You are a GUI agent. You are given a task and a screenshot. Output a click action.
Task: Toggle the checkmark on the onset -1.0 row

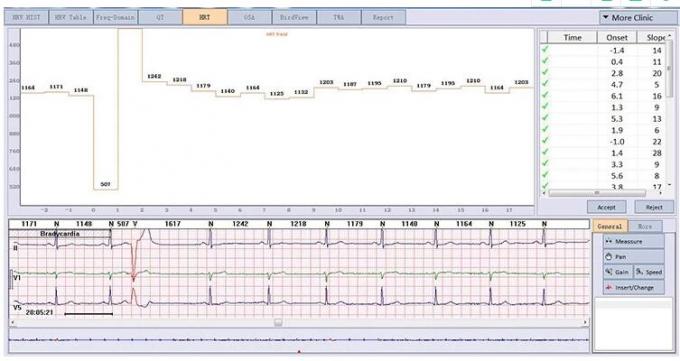coord(545,141)
